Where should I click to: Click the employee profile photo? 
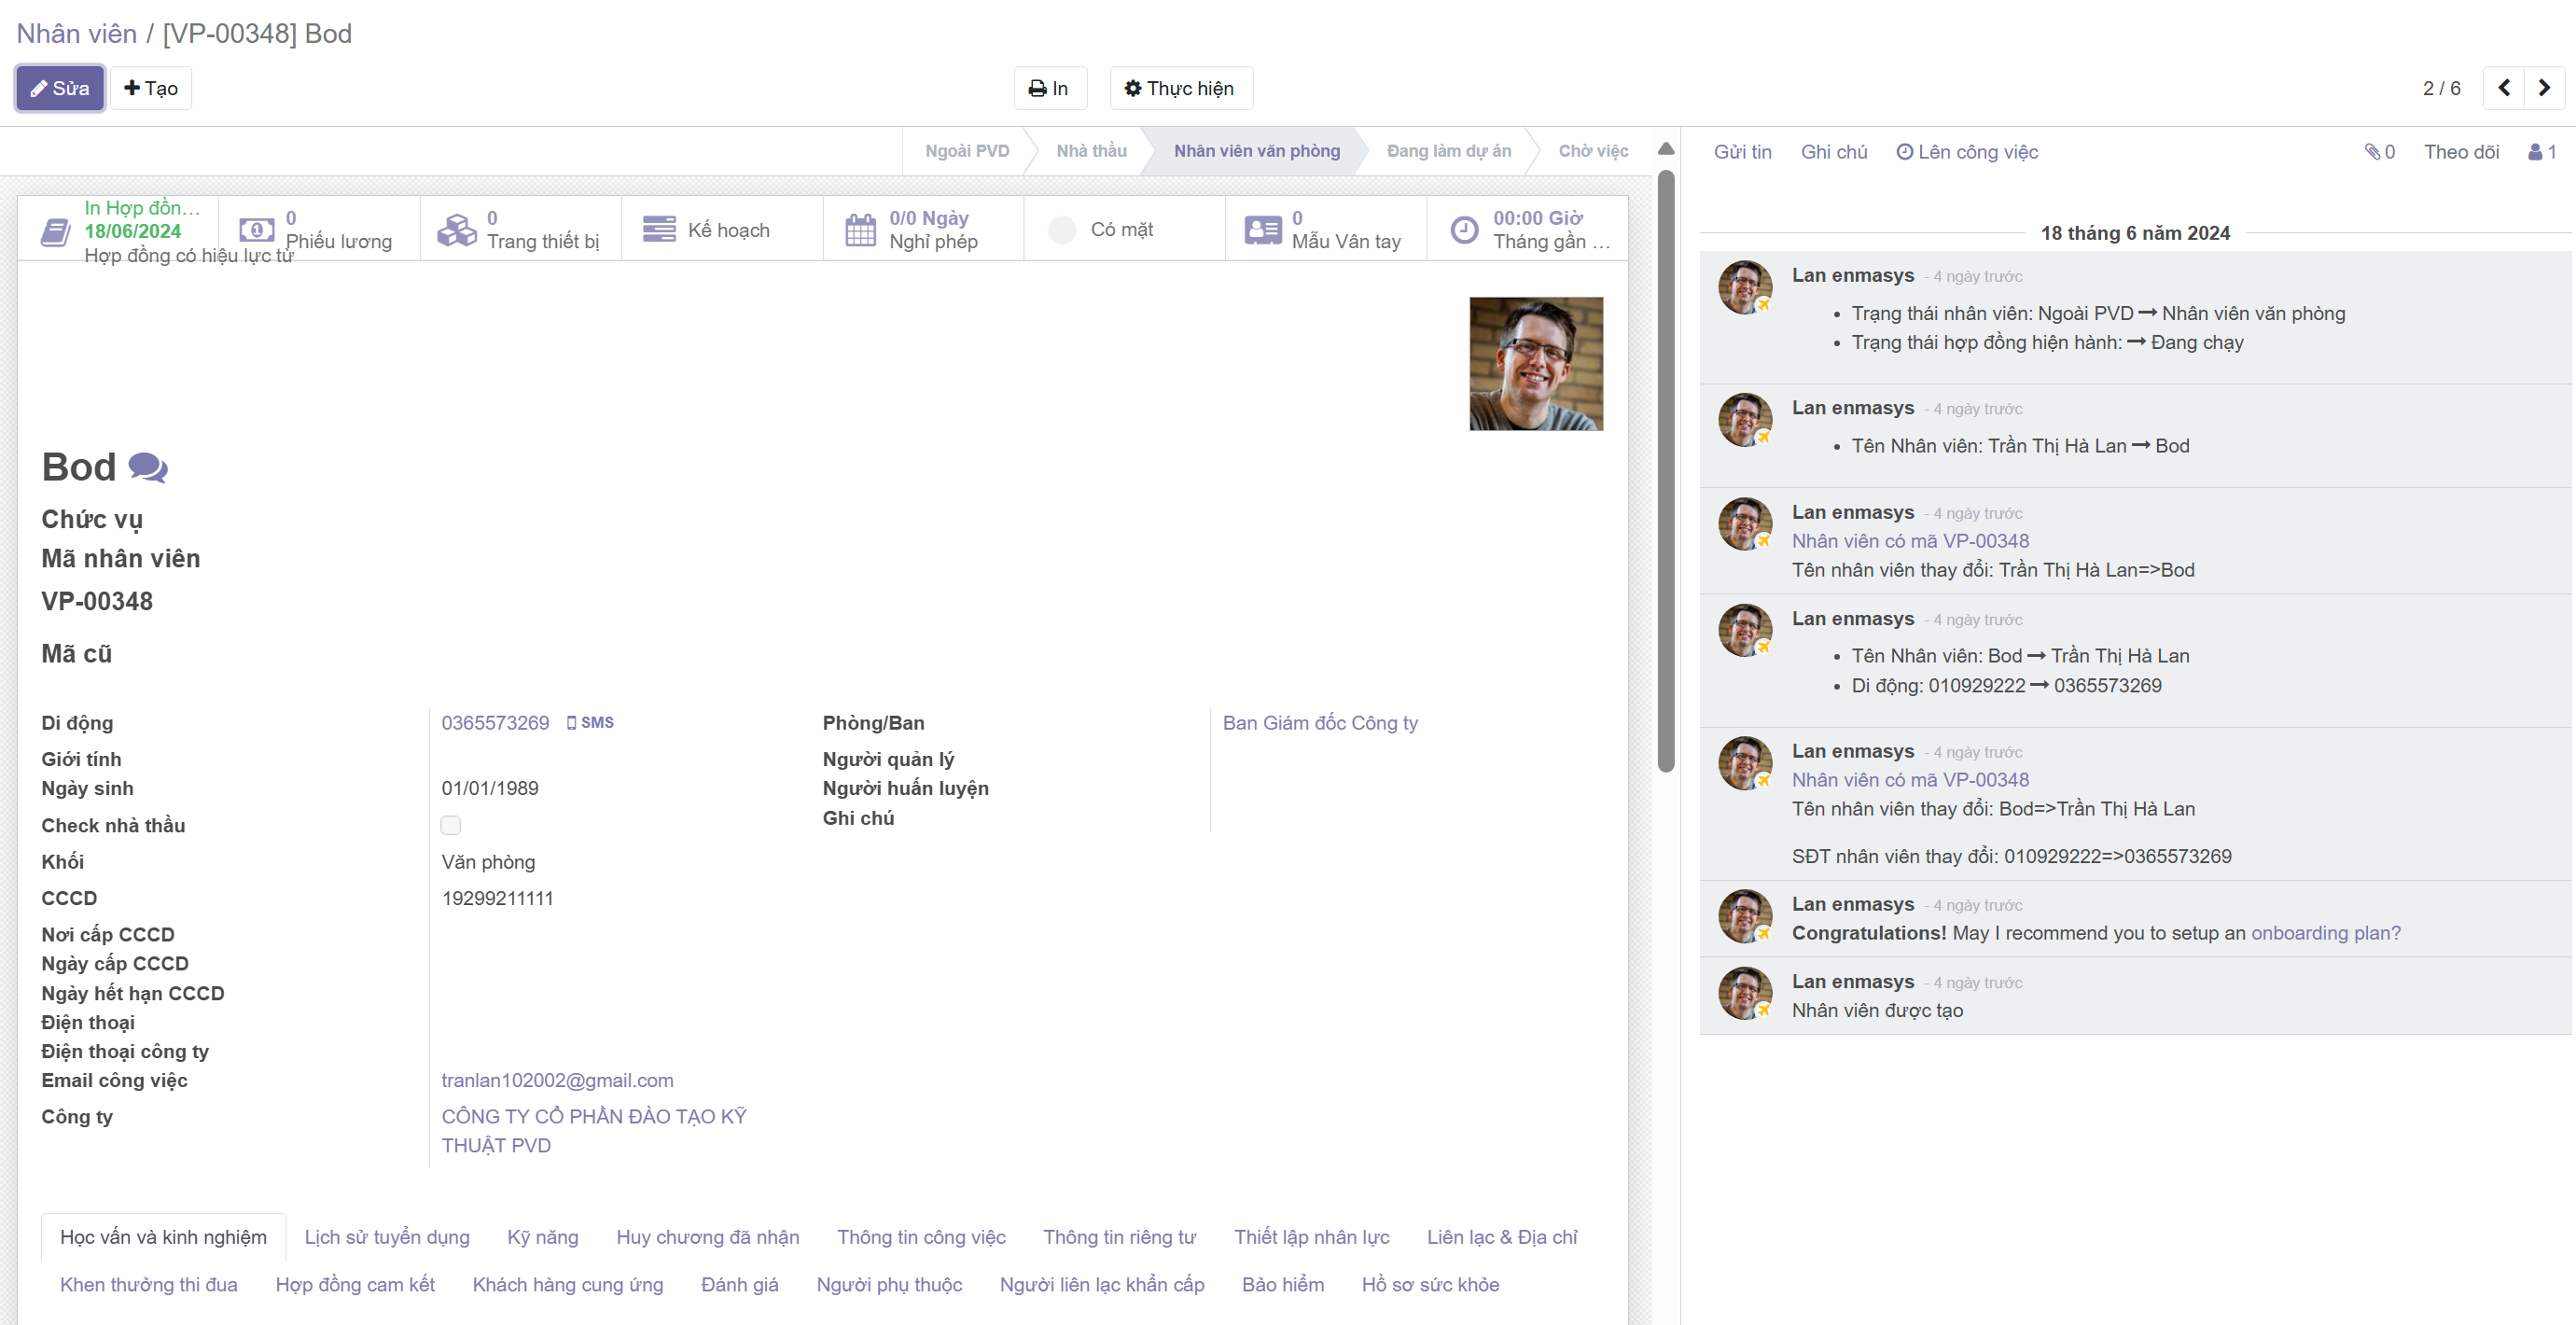point(1535,364)
